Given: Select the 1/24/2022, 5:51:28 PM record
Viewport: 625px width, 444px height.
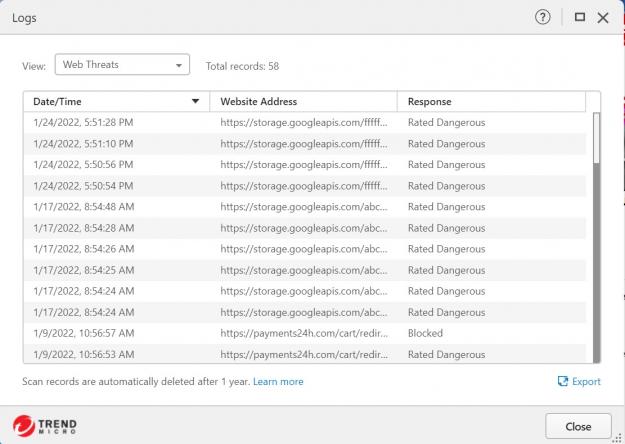Looking at the screenshot, I should point(305,122).
